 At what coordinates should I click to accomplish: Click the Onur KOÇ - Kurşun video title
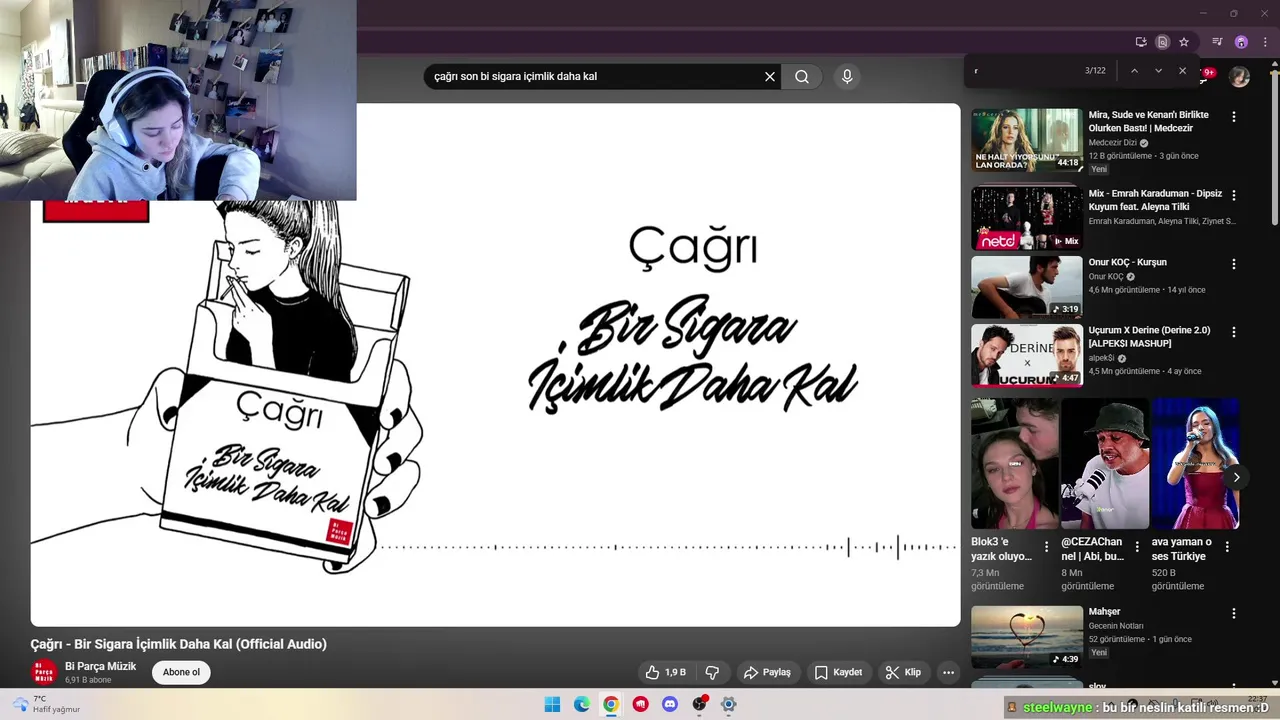(1127, 262)
